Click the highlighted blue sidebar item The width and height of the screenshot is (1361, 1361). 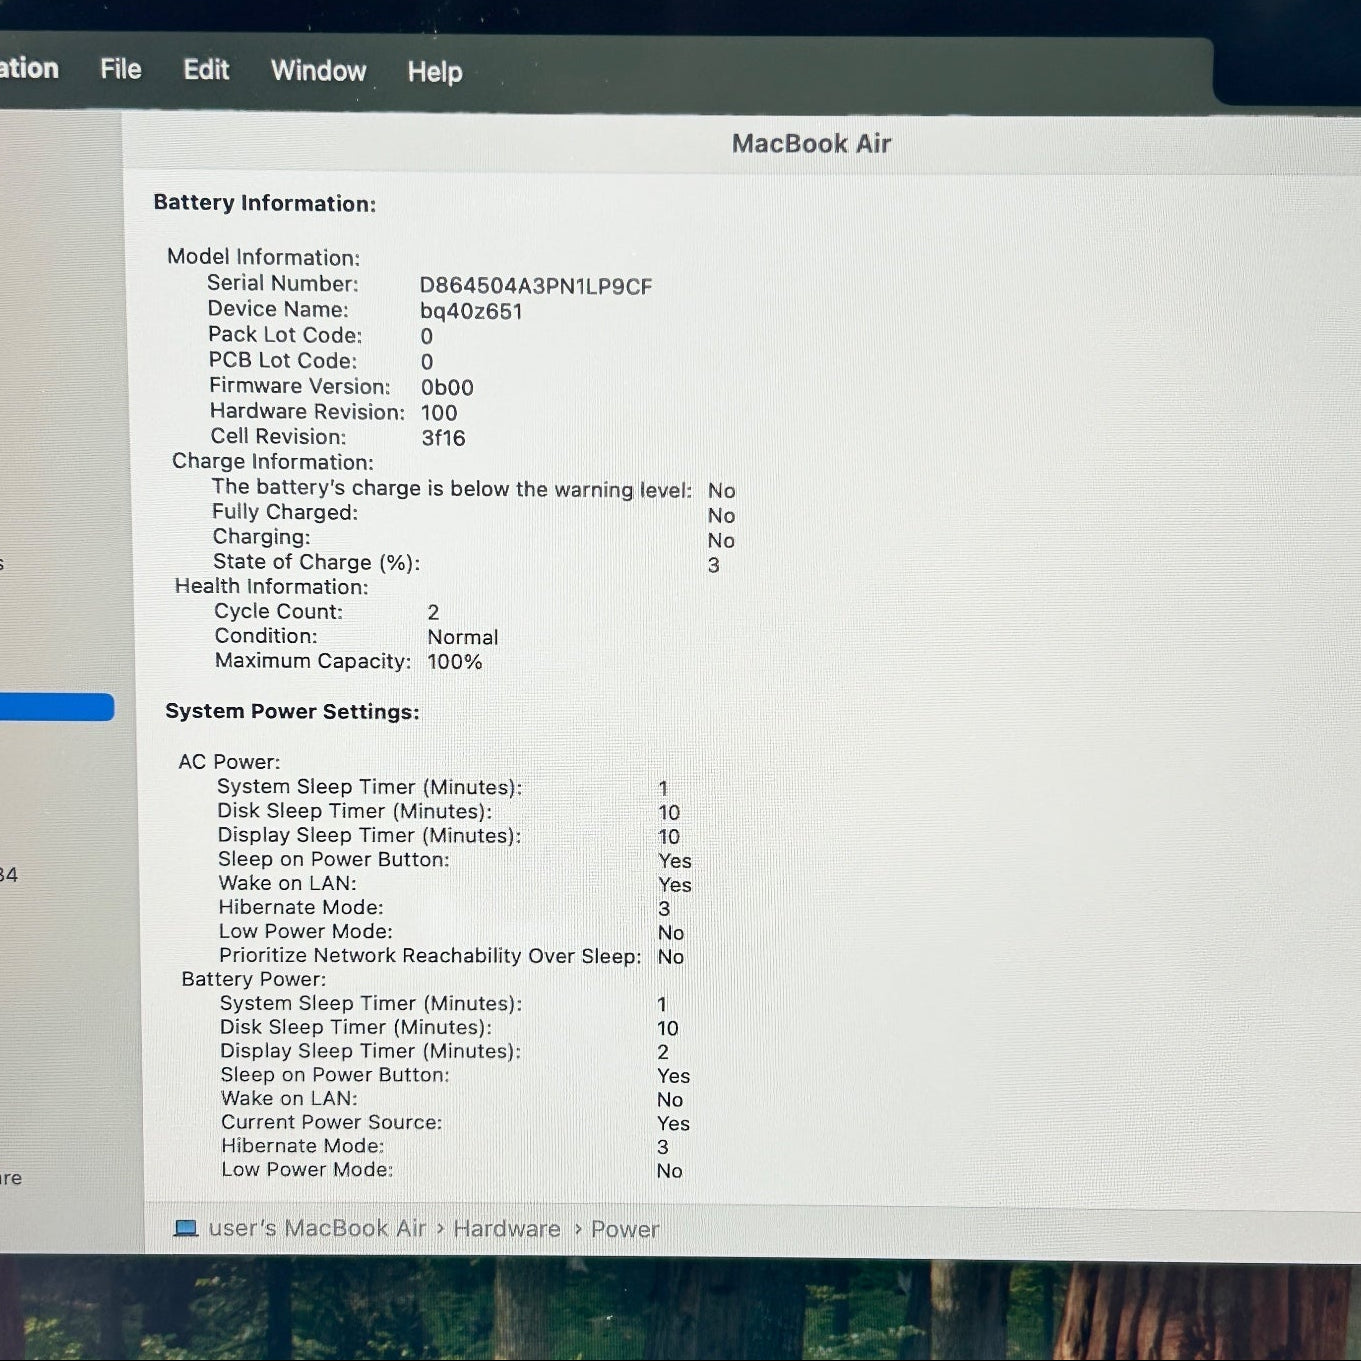coord(56,707)
